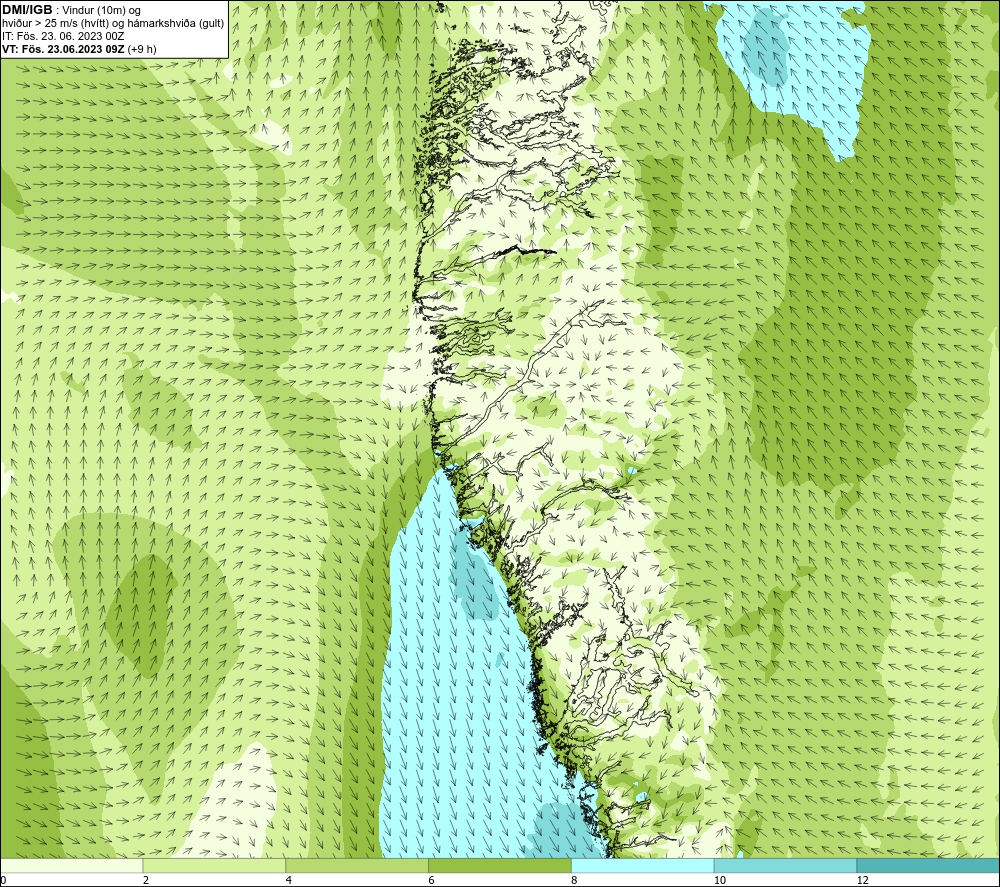
Task: Click the legend scale value 10
Action: point(719,880)
